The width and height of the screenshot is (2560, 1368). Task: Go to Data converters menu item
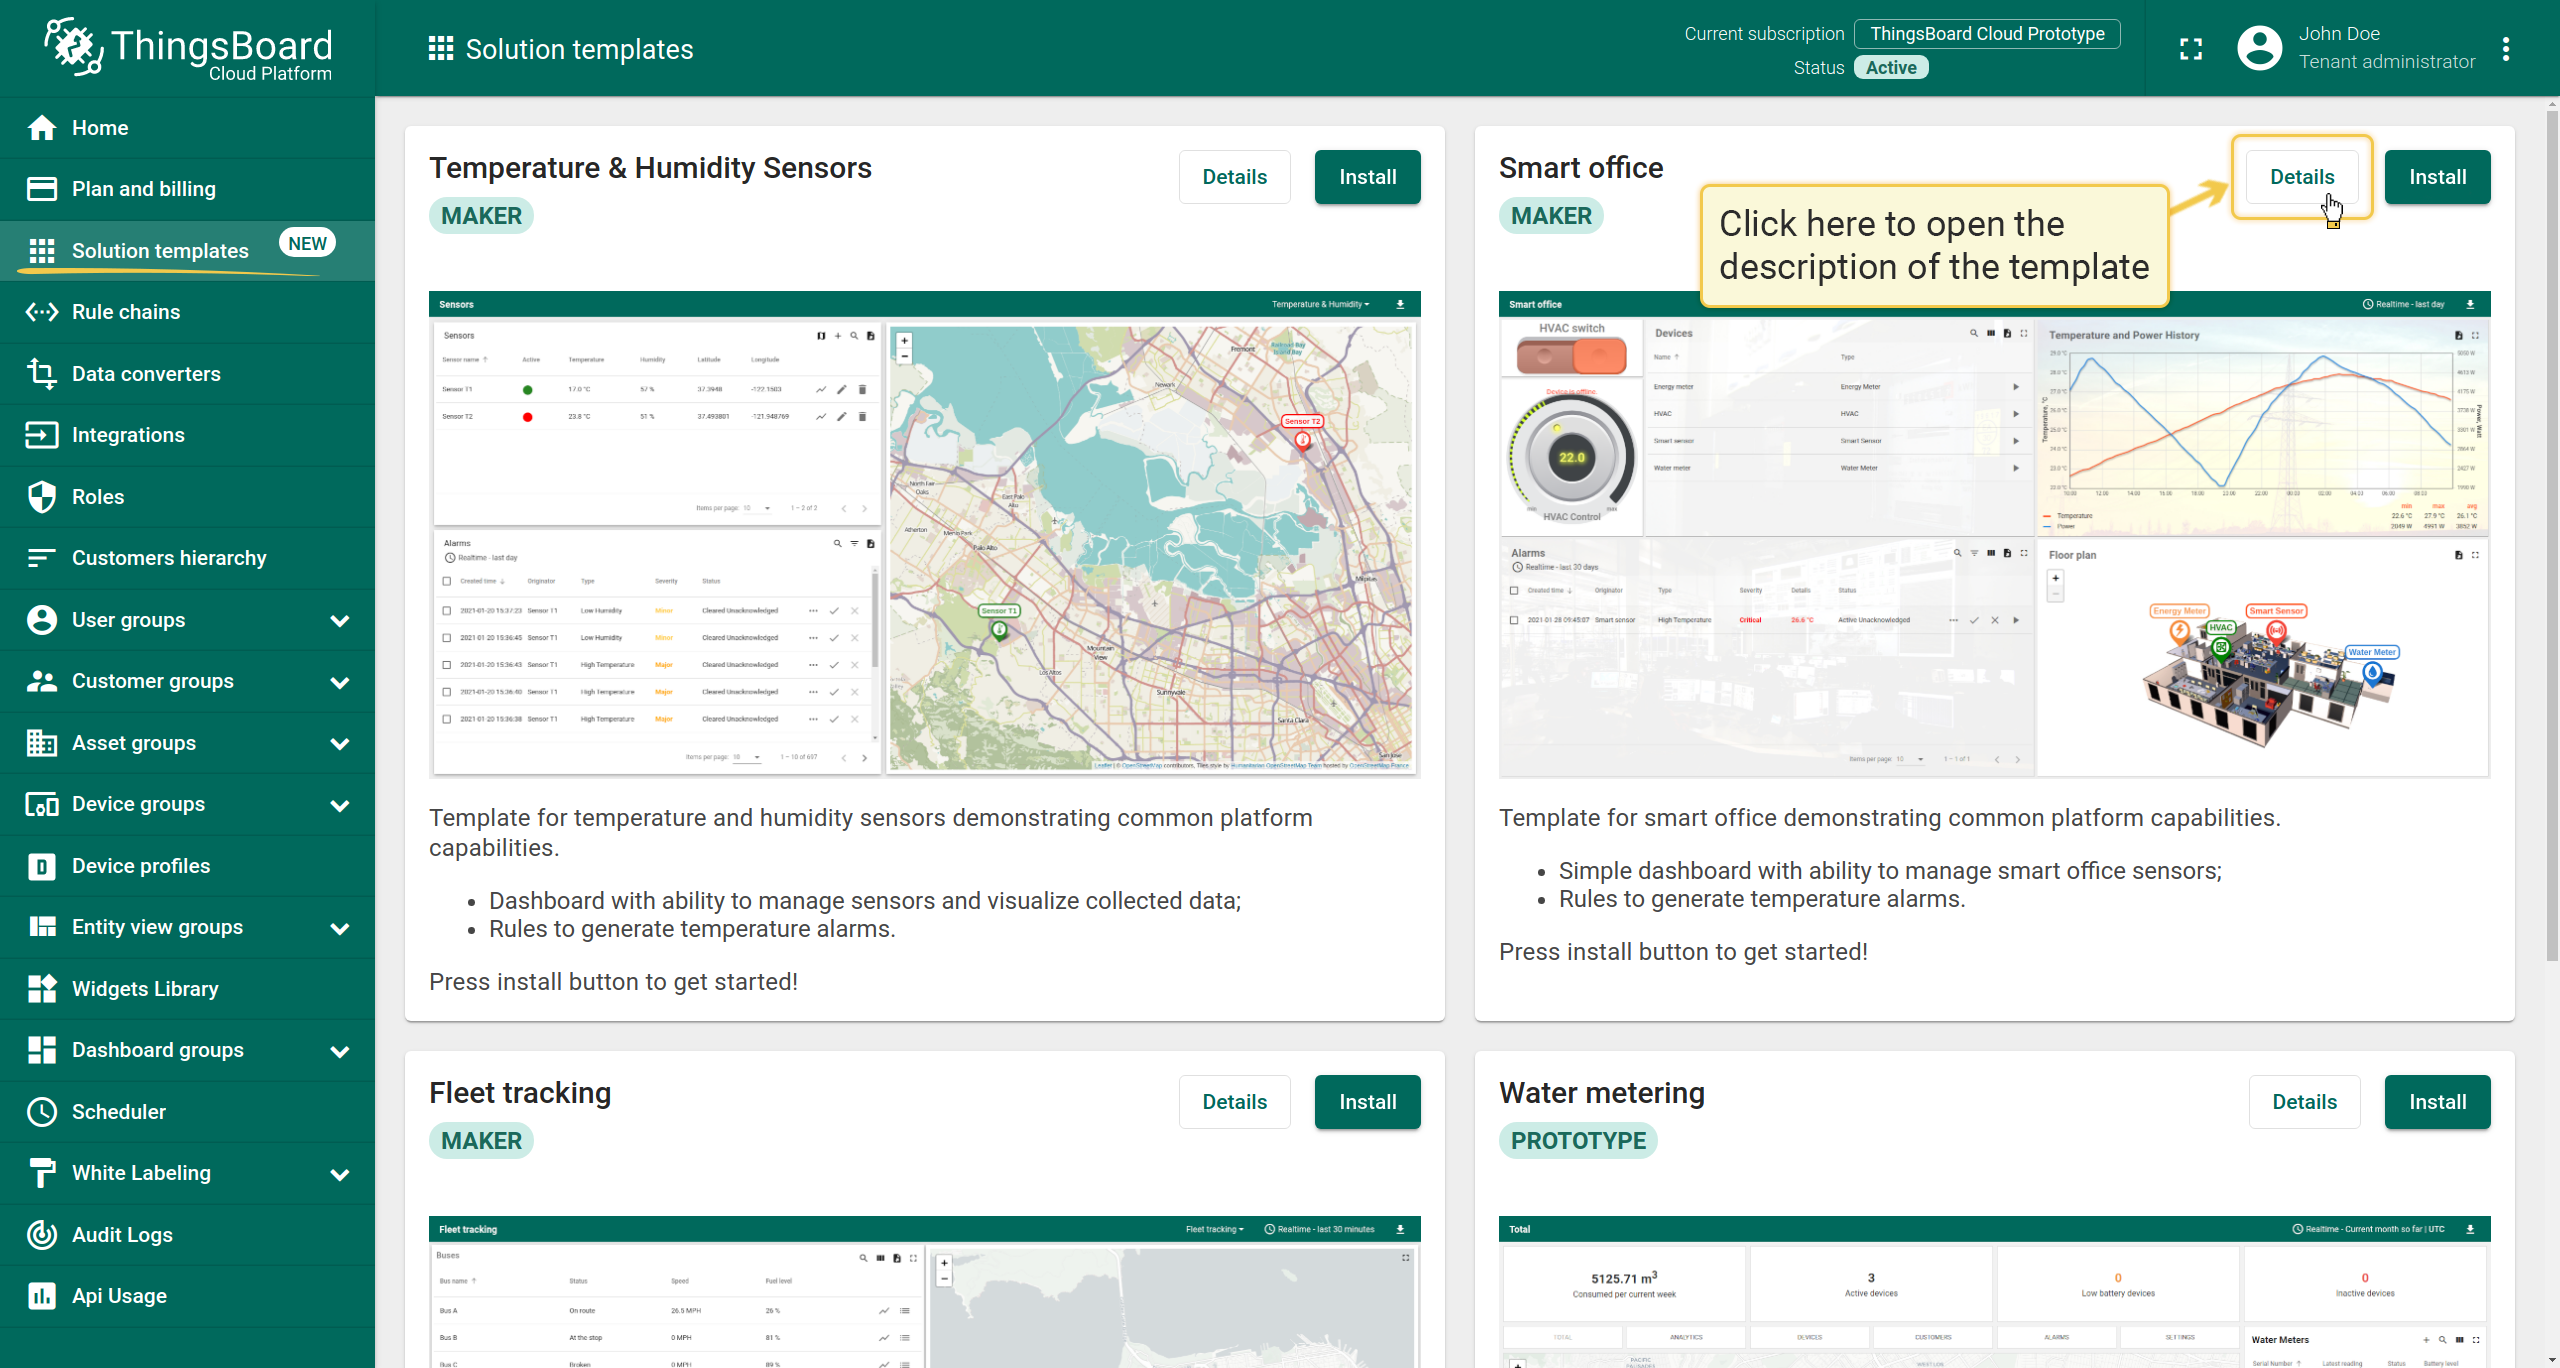point(146,374)
